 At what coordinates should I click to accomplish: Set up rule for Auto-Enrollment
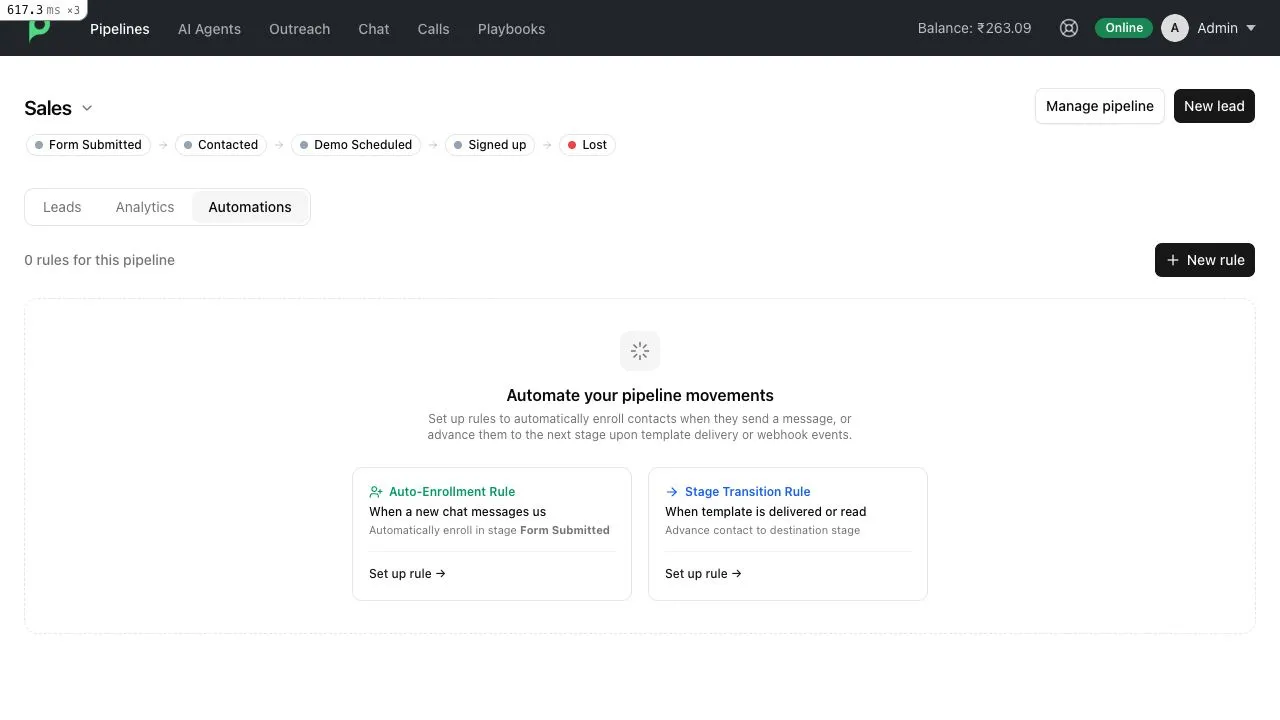point(407,574)
